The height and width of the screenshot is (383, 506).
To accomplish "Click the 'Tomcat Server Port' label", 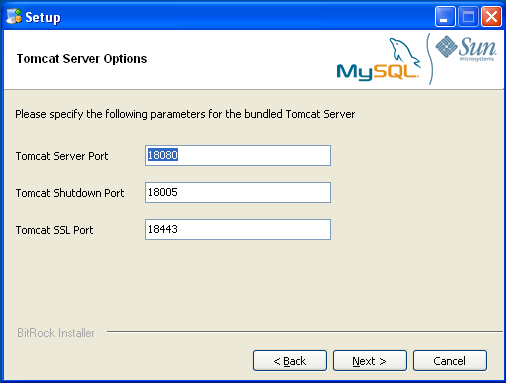I will [x=62, y=156].
